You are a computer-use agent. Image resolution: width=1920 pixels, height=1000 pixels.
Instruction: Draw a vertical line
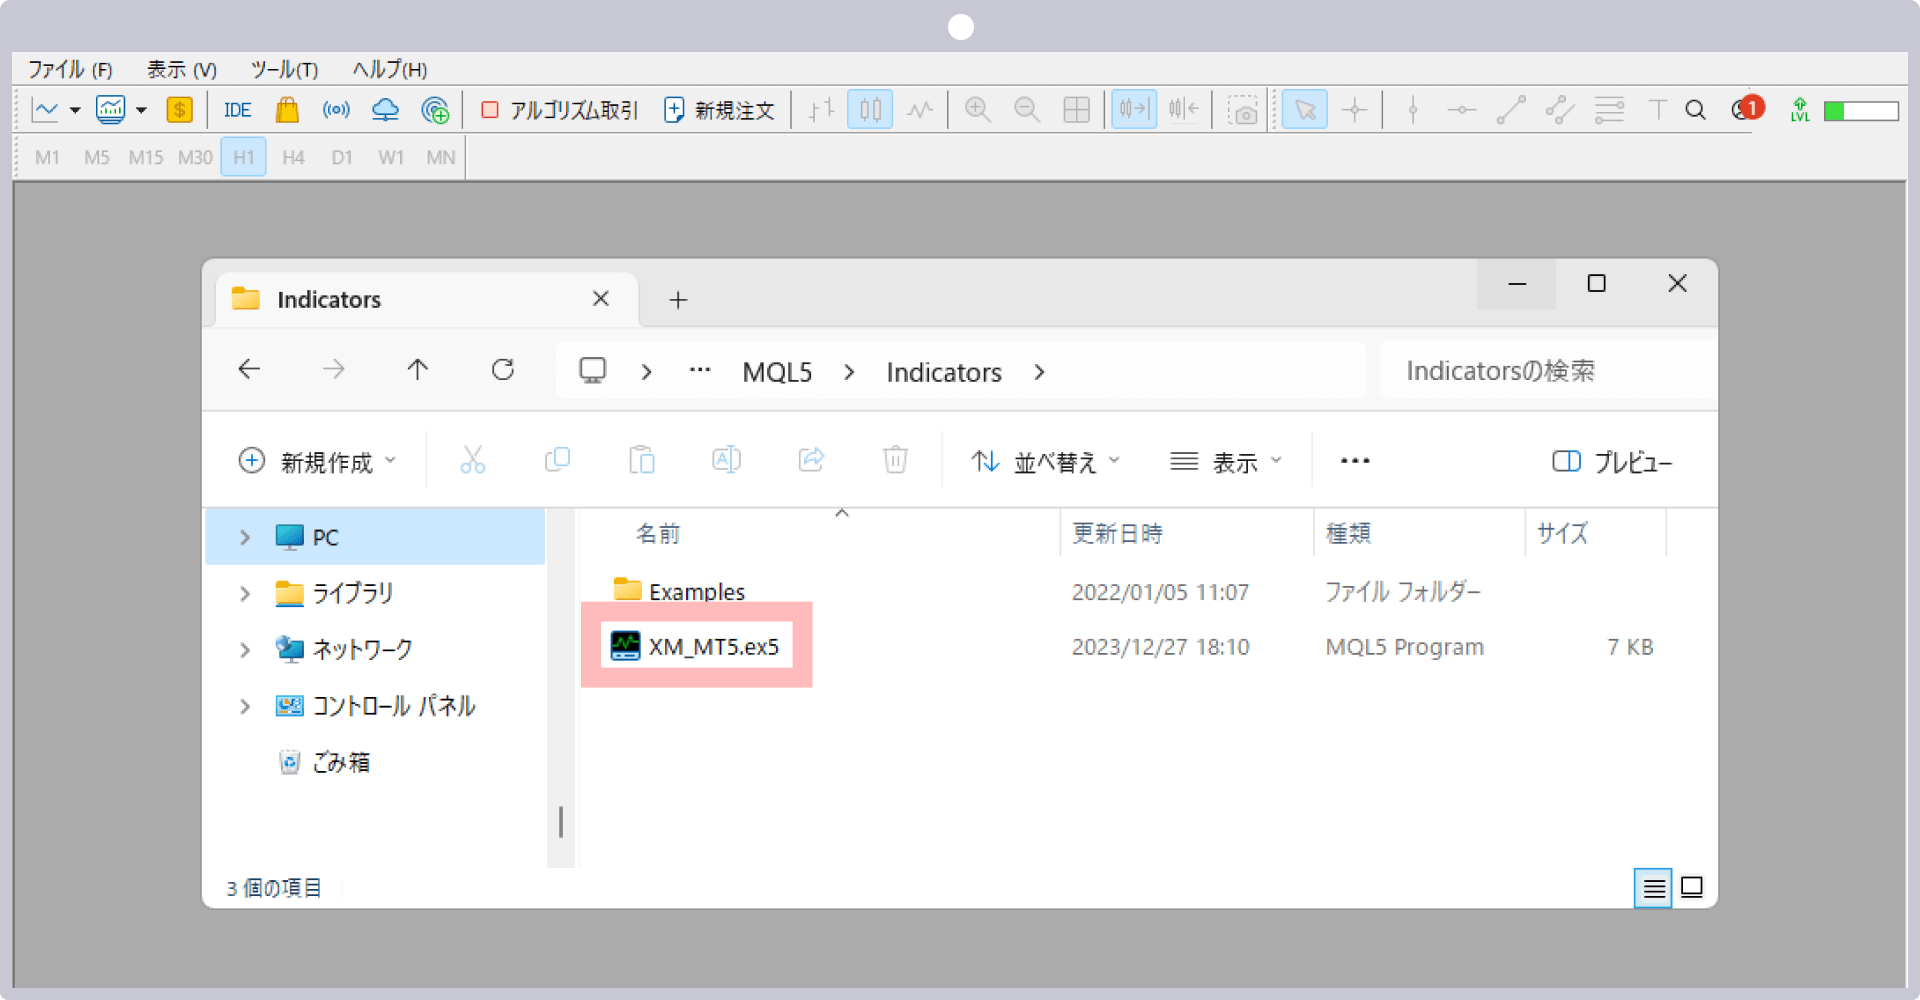pos(1413,110)
